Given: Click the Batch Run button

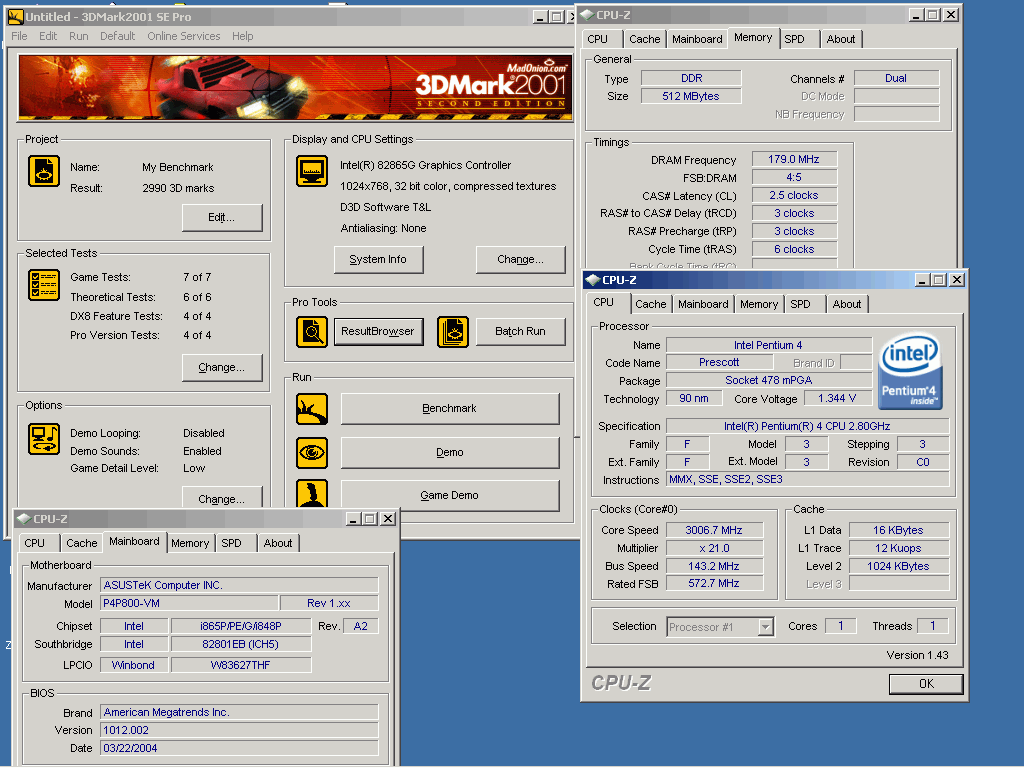Looking at the screenshot, I should (x=520, y=332).
